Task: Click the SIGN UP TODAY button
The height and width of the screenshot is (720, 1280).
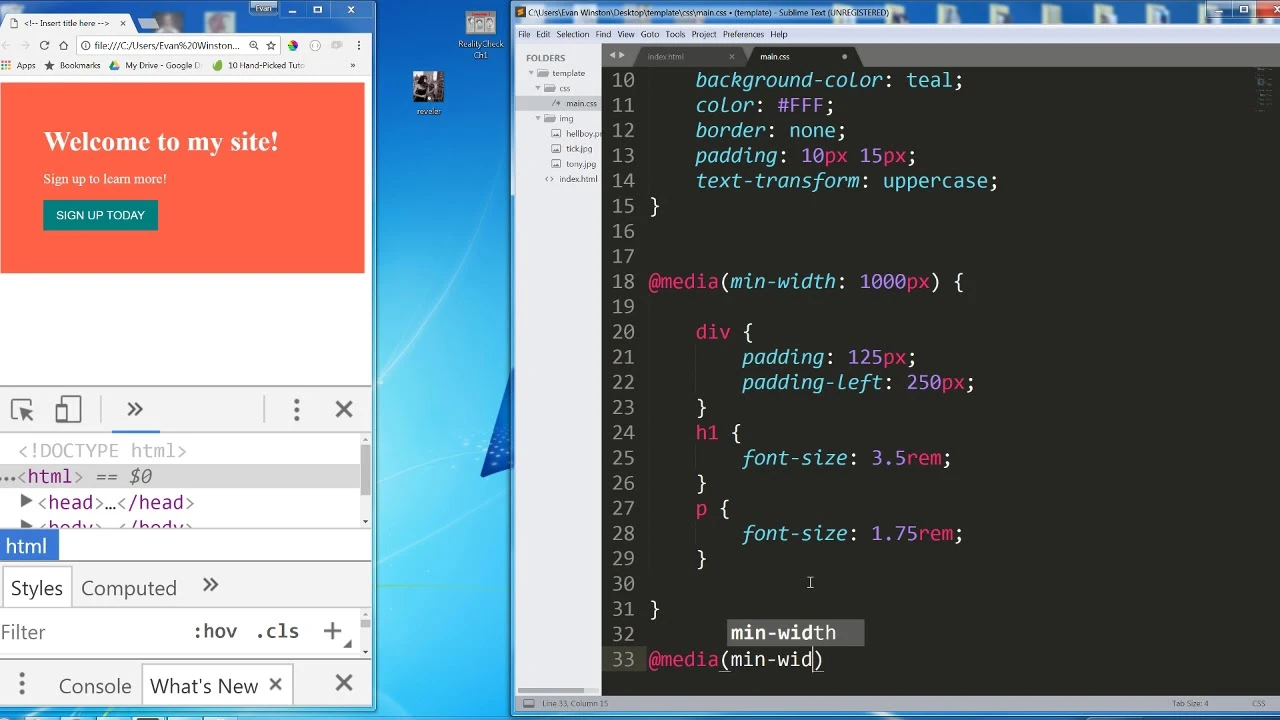Action: [100, 215]
